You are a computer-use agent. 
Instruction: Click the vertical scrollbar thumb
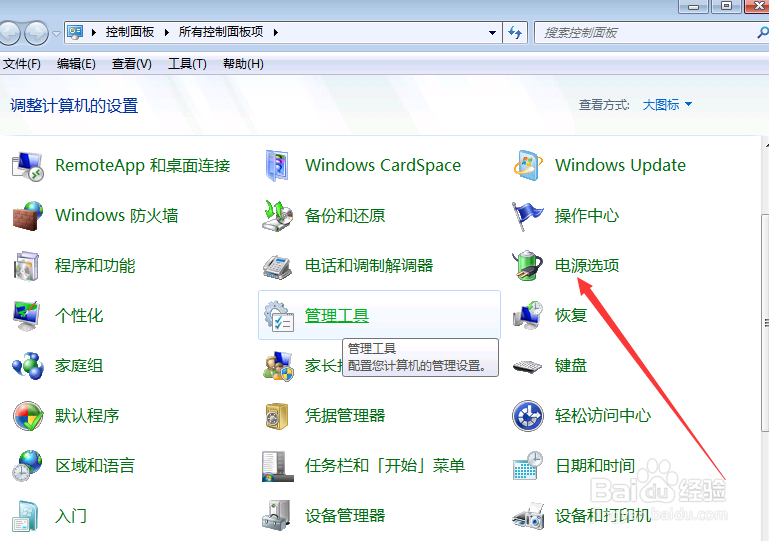[765, 323]
